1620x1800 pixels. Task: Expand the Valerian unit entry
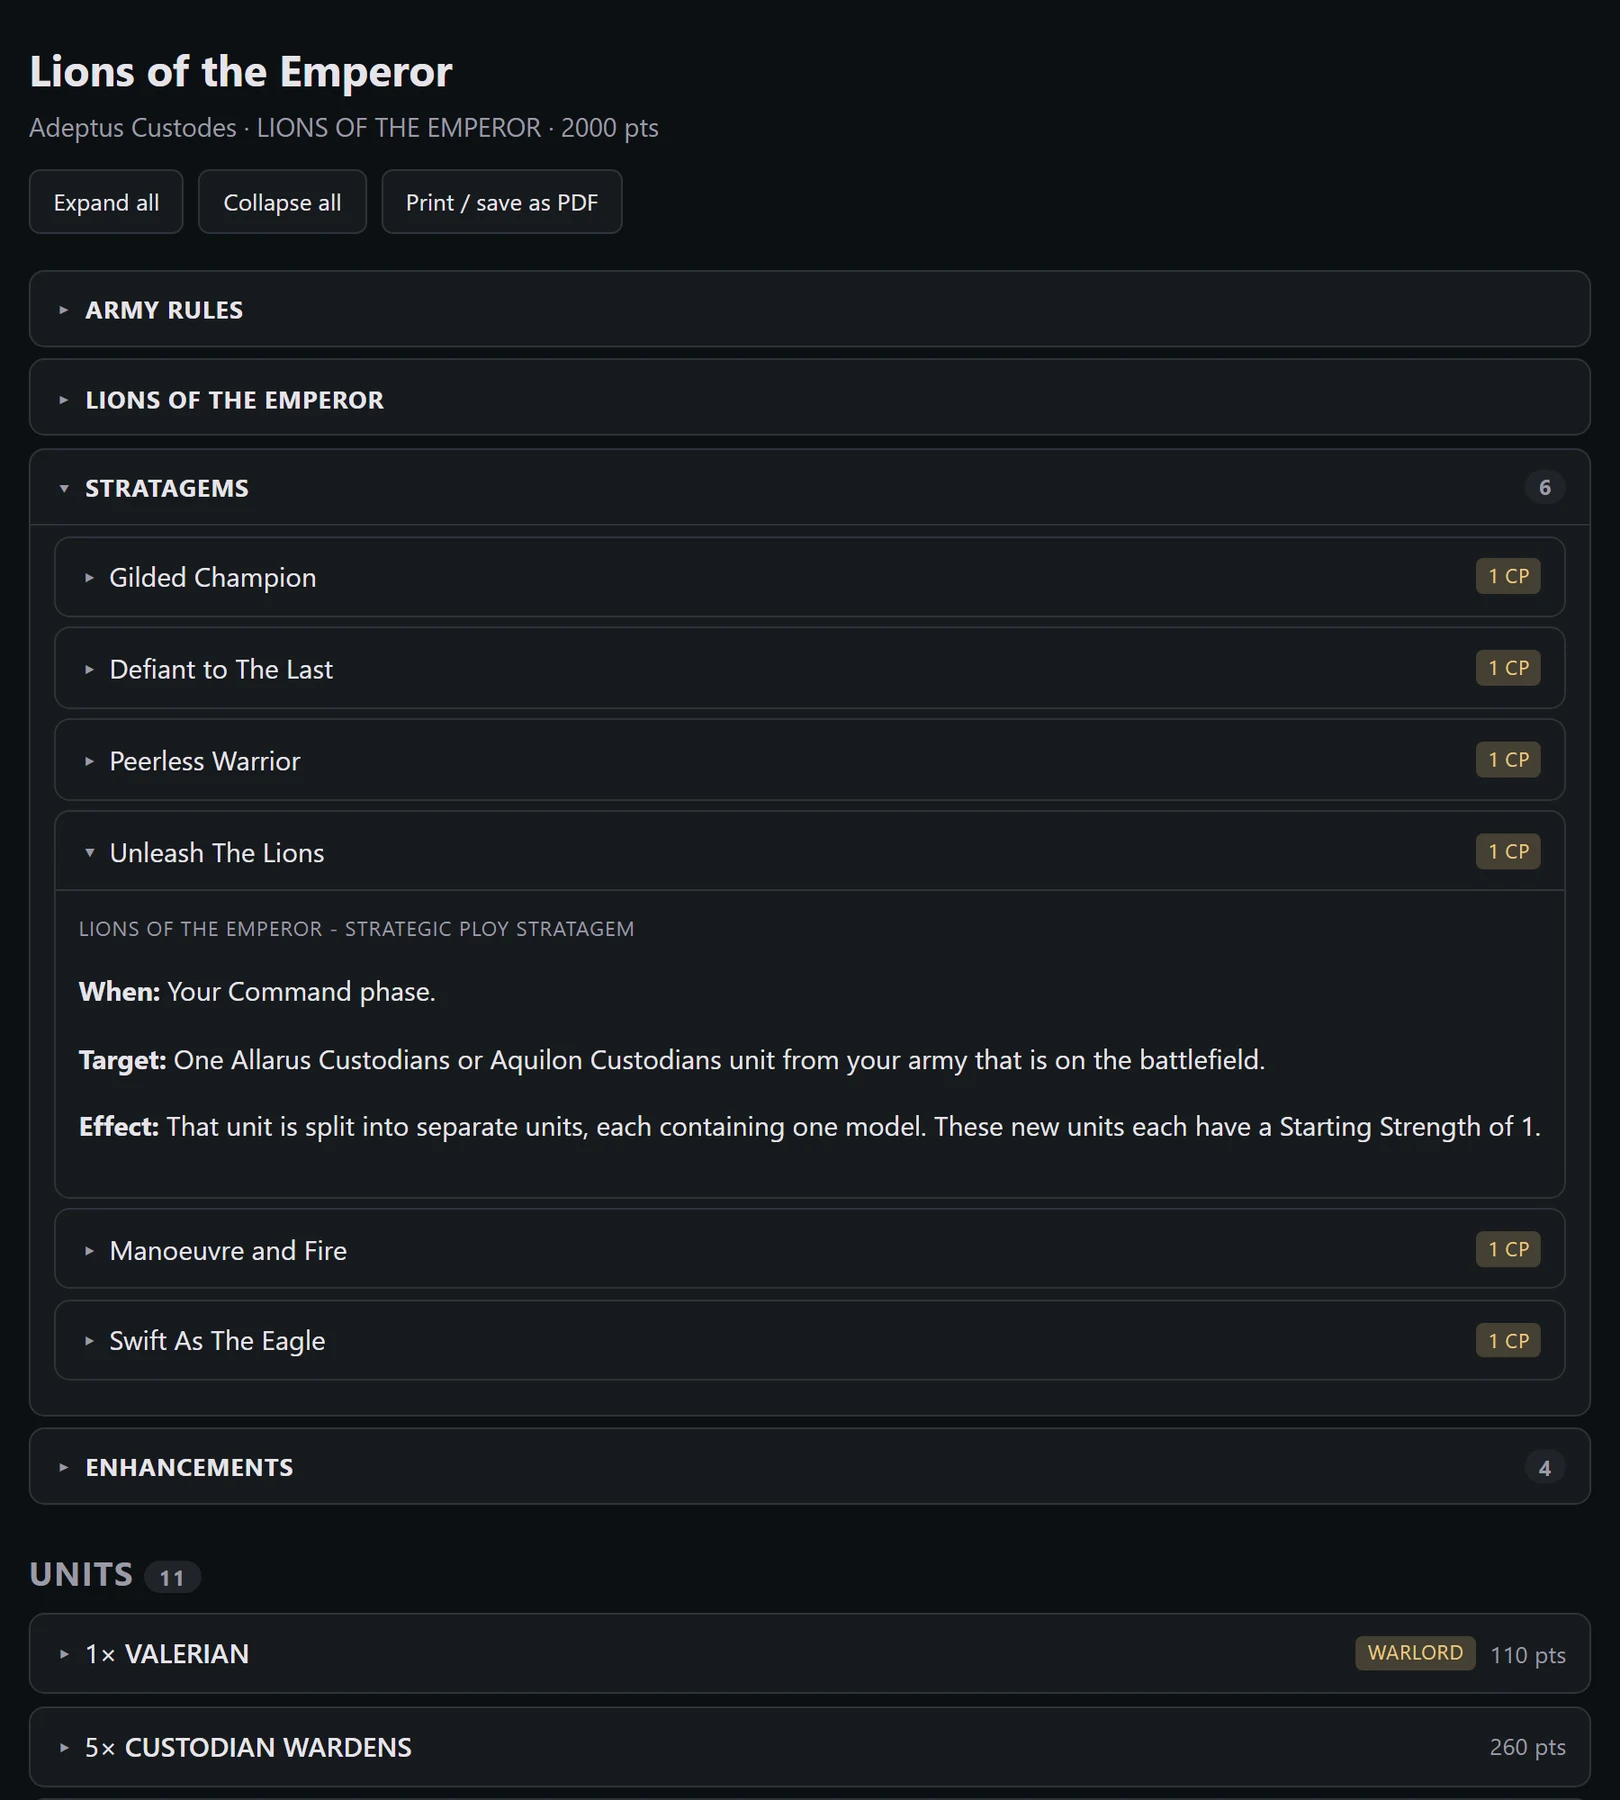(x=809, y=1654)
